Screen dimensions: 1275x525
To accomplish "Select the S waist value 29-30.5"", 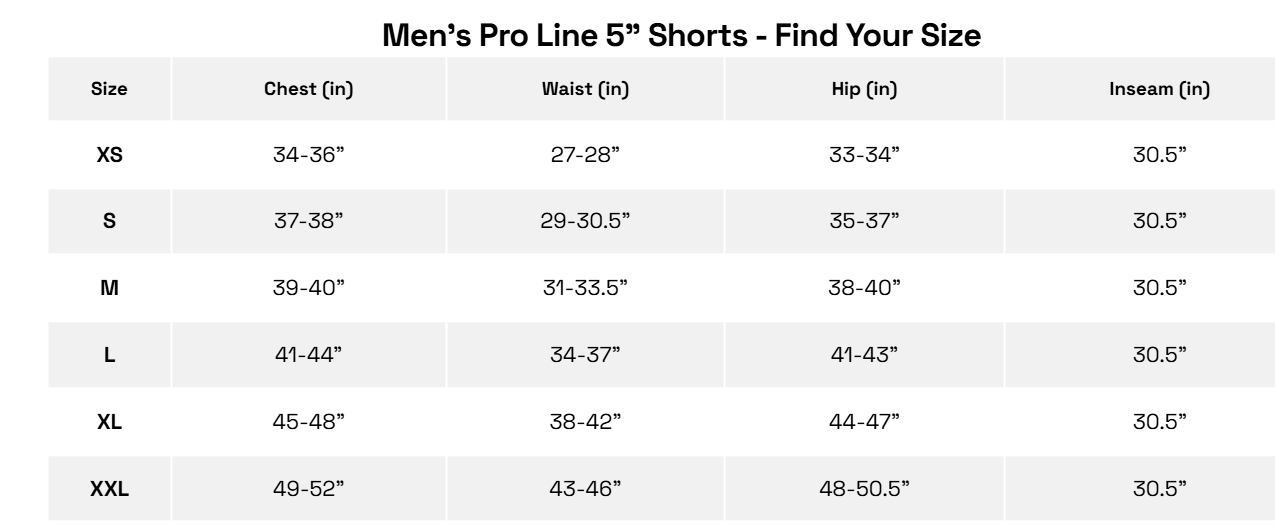I will (x=585, y=221).
